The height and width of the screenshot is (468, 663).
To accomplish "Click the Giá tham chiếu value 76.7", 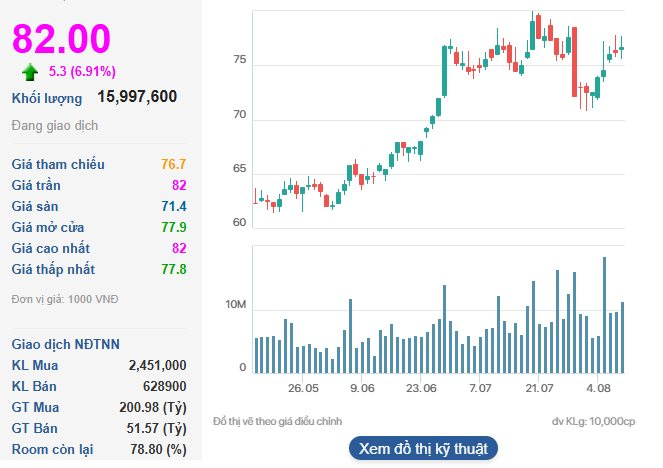I will tap(173, 164).
